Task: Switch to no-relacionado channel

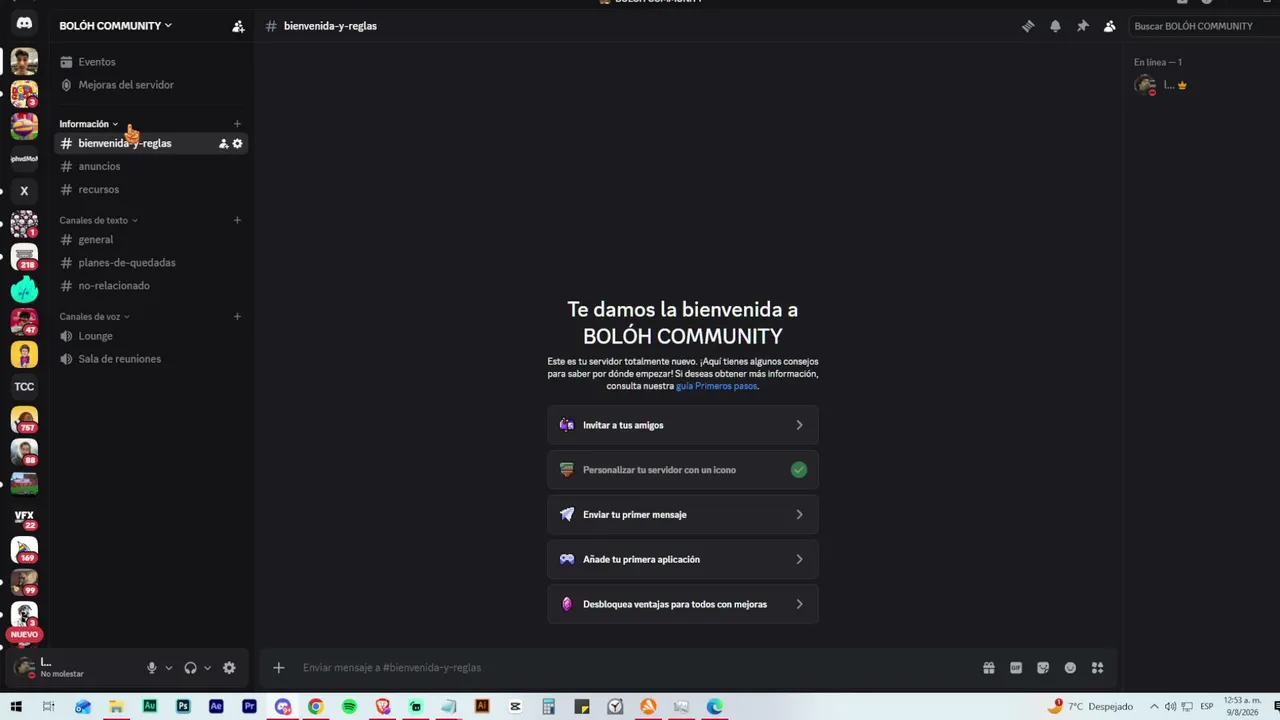Action: 151,286
